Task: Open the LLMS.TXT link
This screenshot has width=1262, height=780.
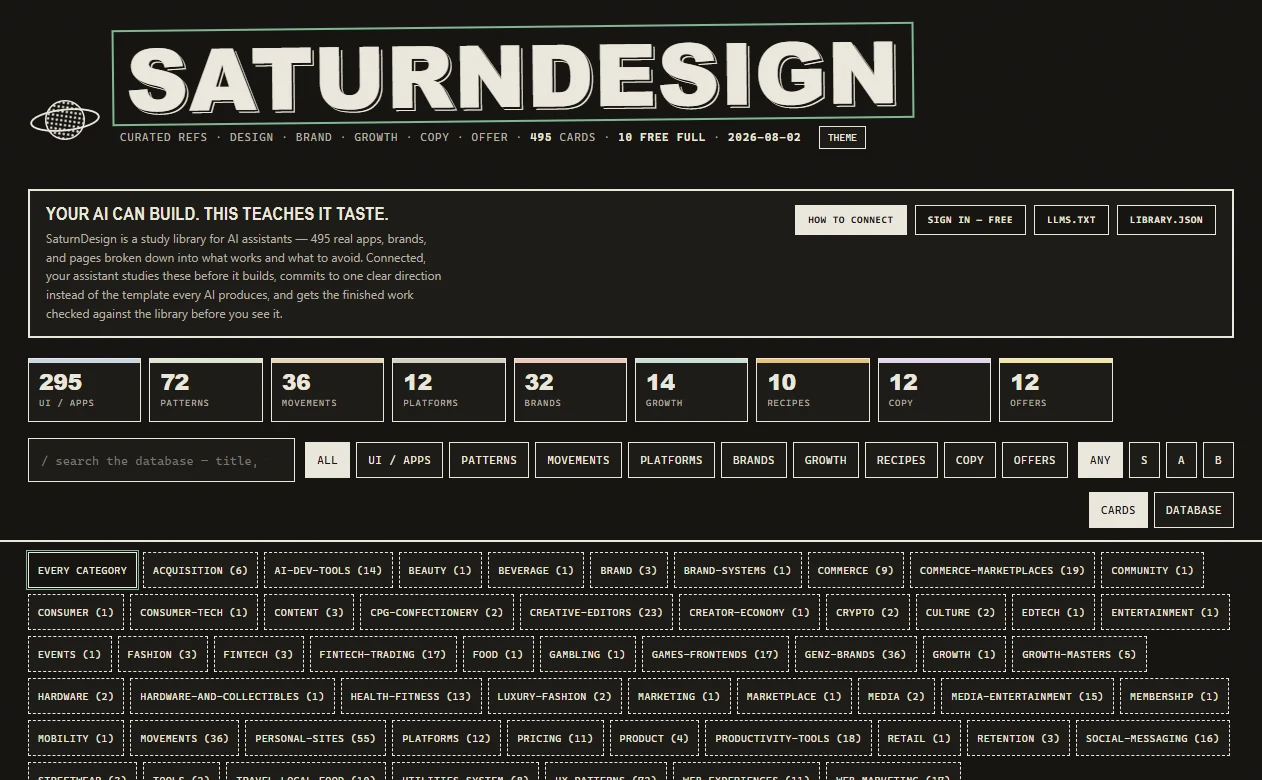Action: (1071, 220)
